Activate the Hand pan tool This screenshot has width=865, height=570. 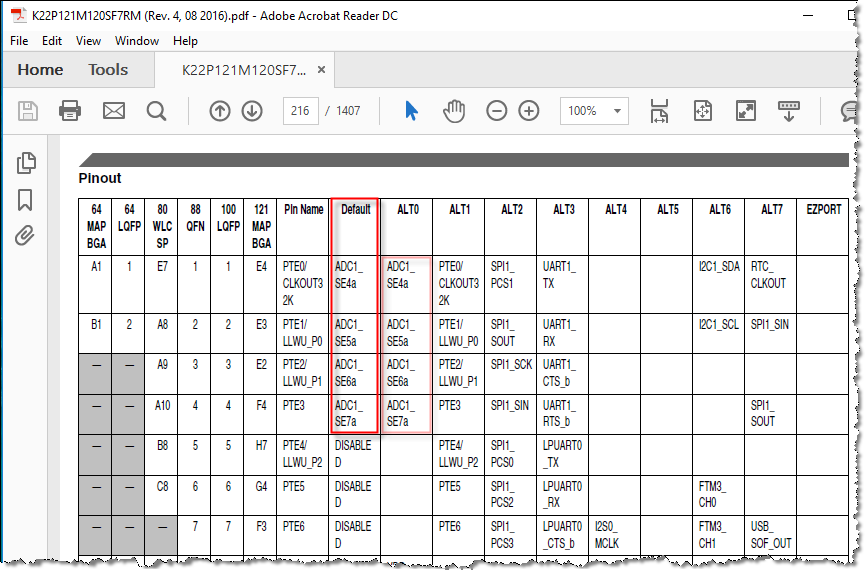[454, 111]
